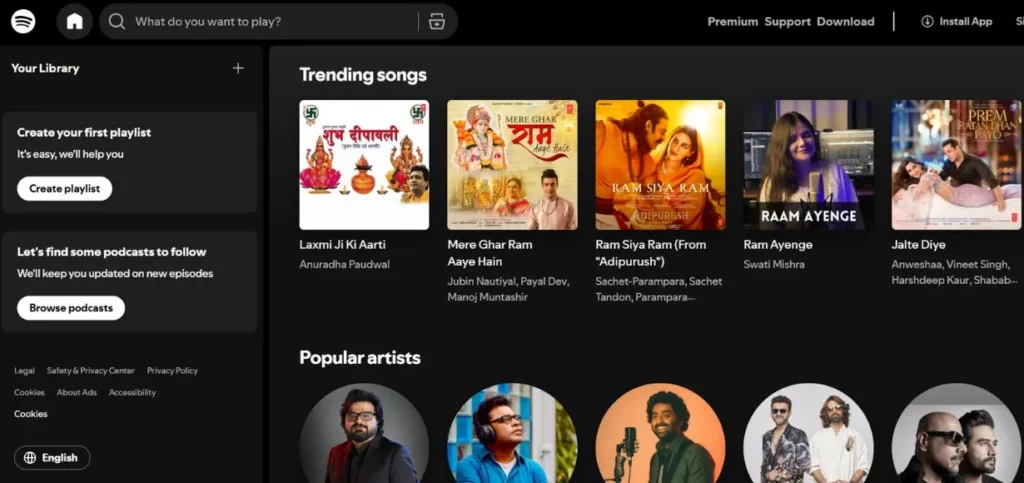Open artists text starting with Sachet-Parampara
Image resolution: width=1024 pixels, height=483 pixels.
(x=659, y=289)
